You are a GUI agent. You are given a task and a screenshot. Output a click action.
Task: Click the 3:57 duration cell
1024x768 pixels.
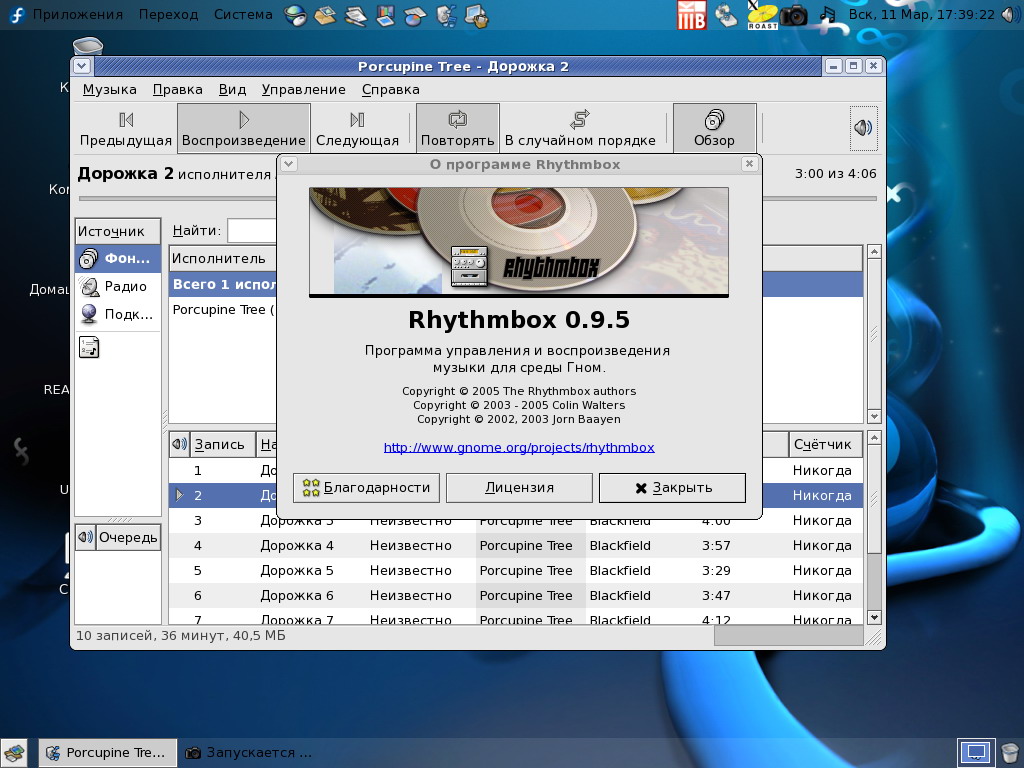pyautogui.click(x=716, y=545)
